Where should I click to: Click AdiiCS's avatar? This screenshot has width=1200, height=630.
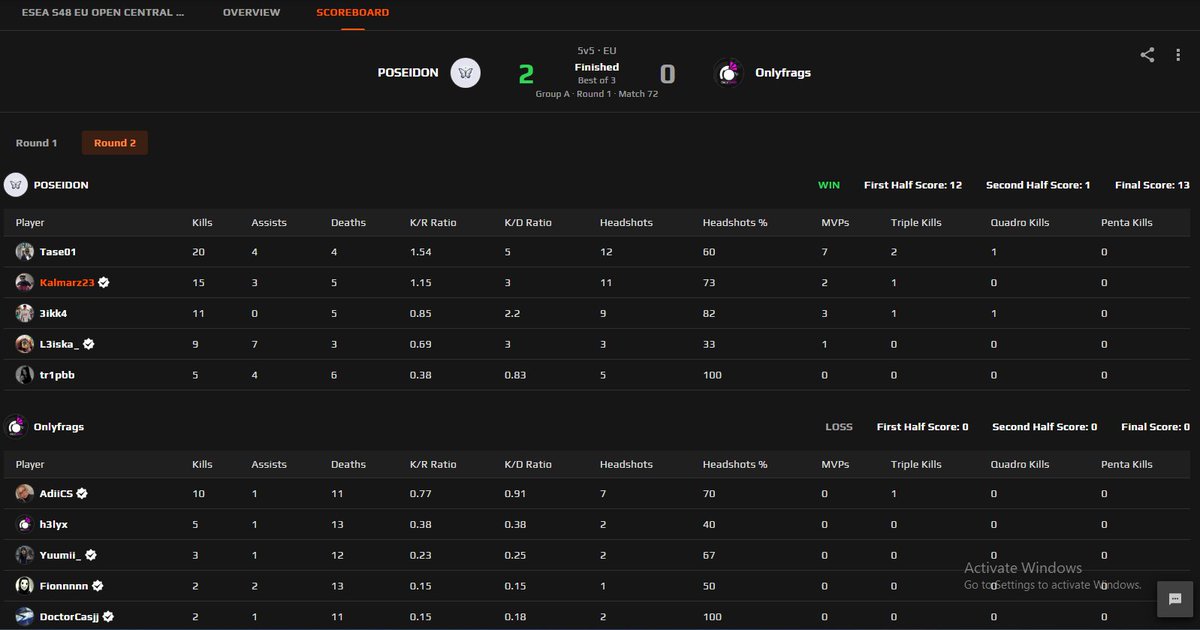25,493
